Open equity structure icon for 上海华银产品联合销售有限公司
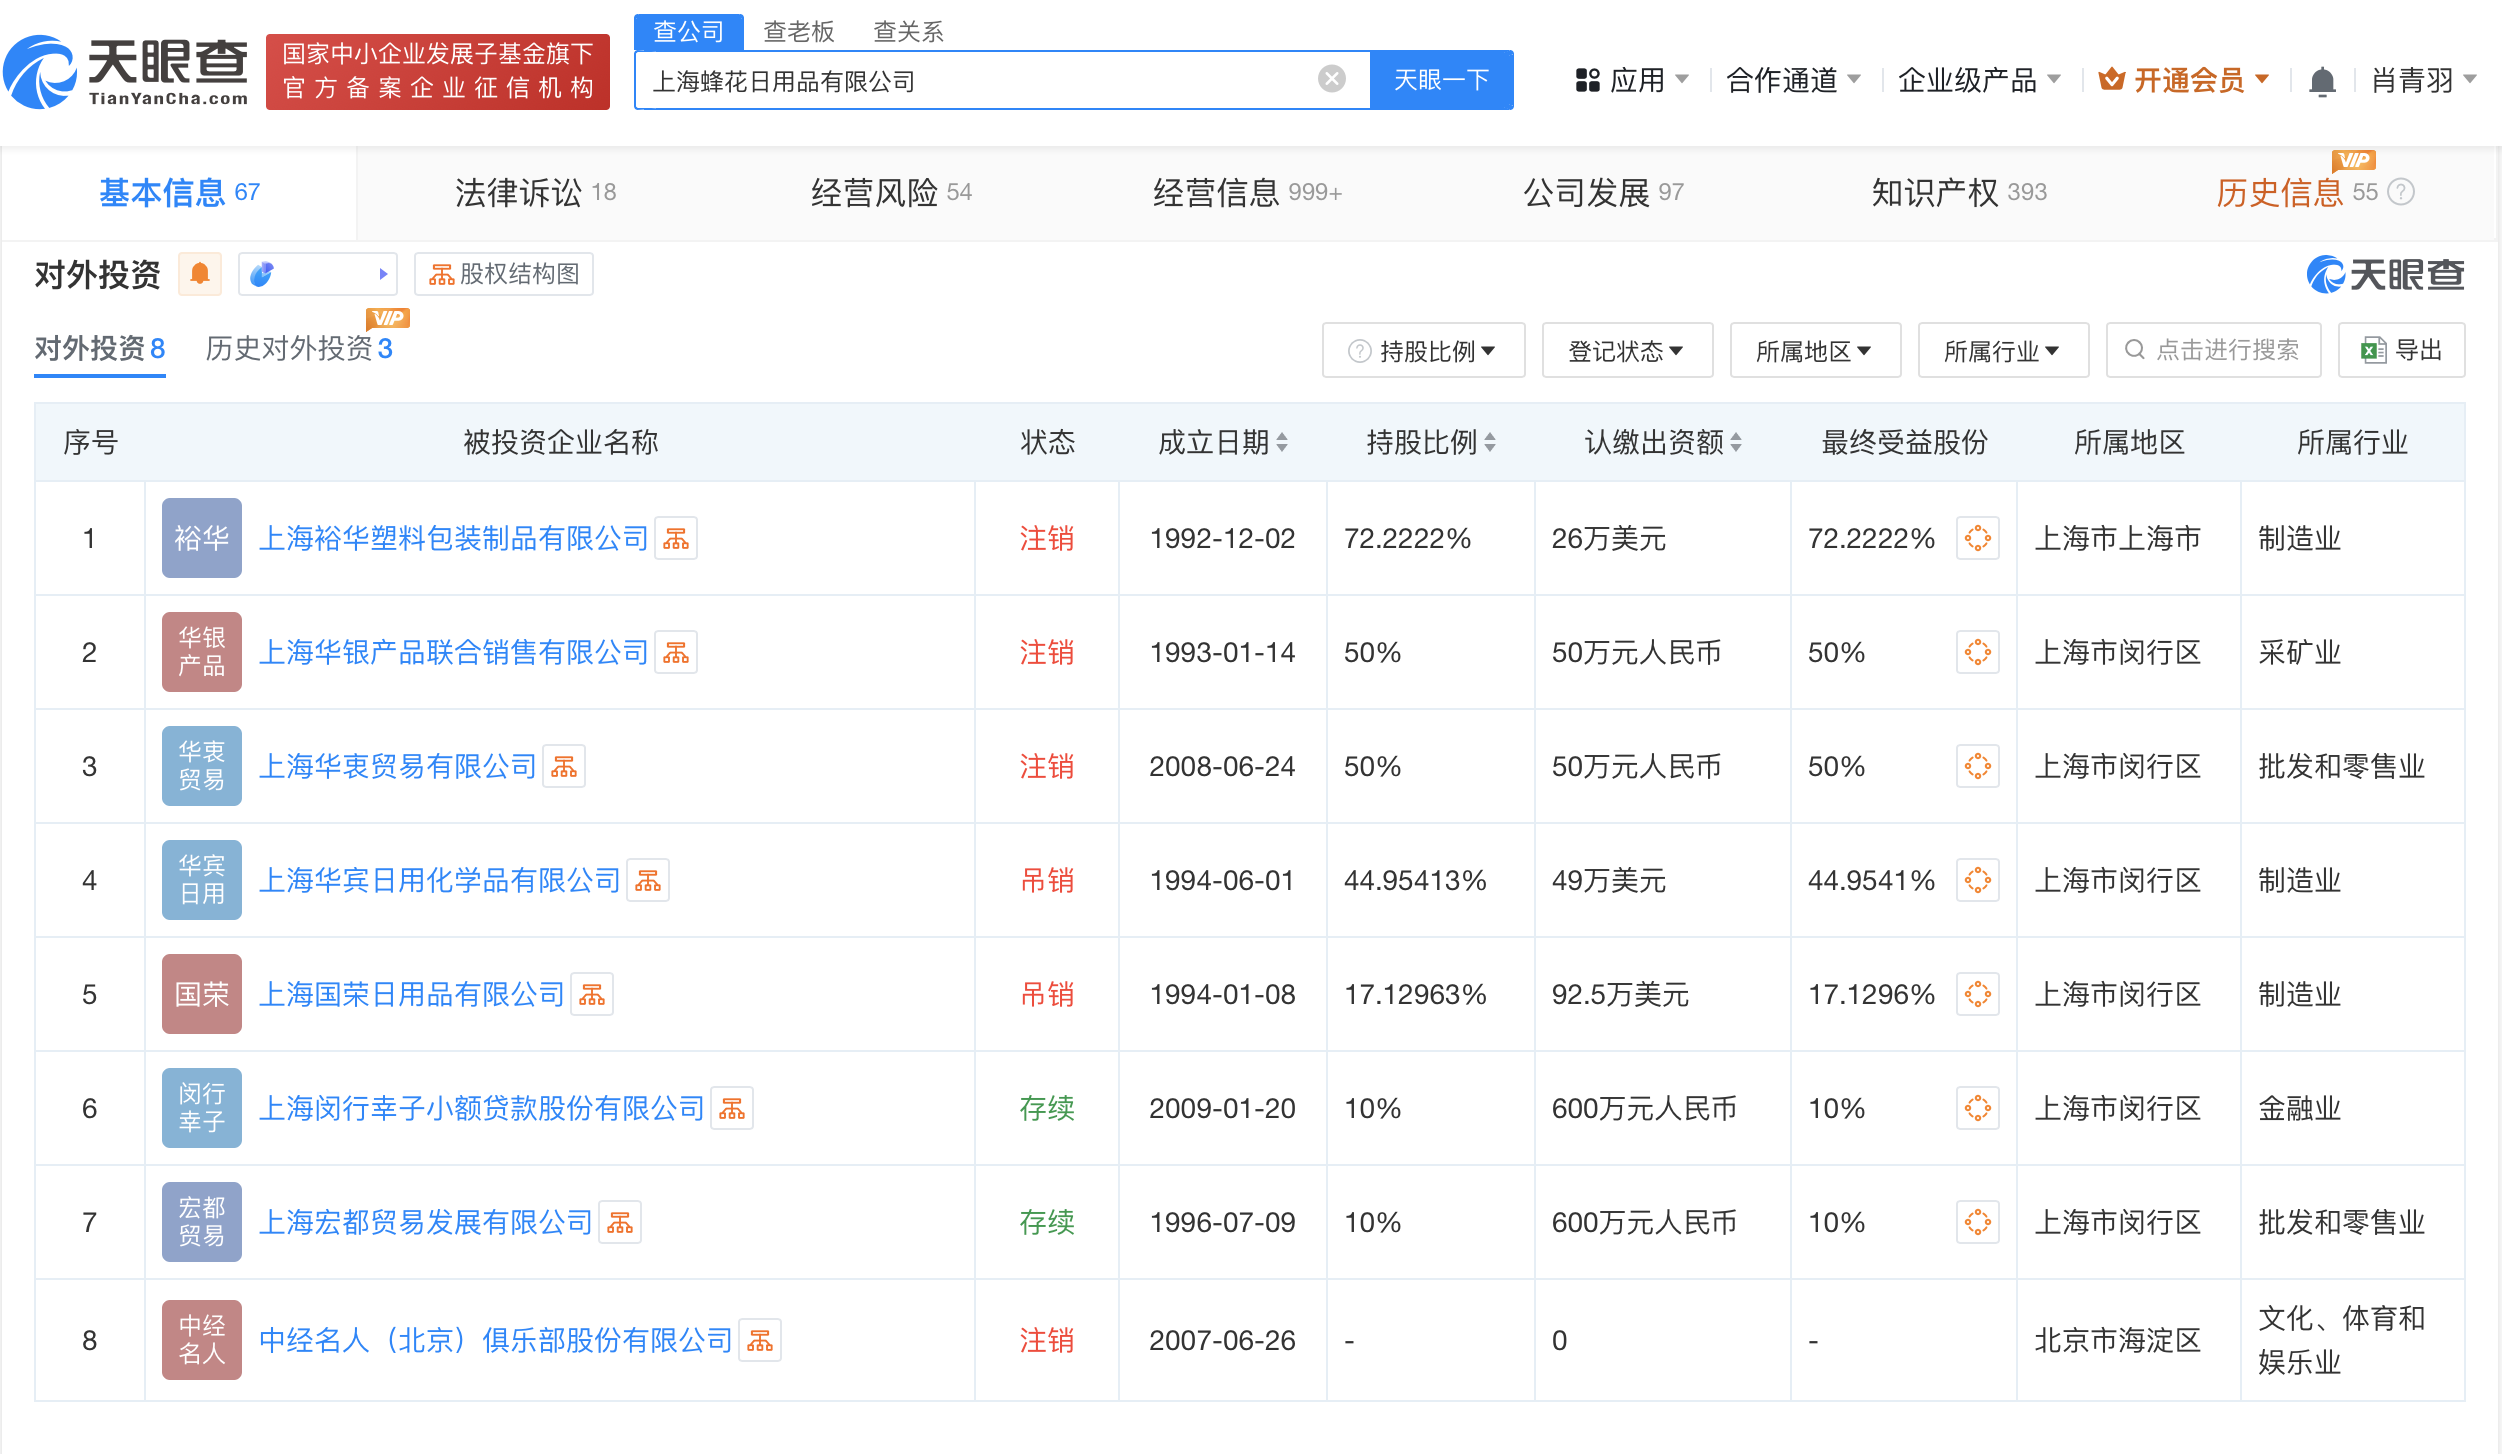This screenshot has height=1454, width=2502. [676, 653]
